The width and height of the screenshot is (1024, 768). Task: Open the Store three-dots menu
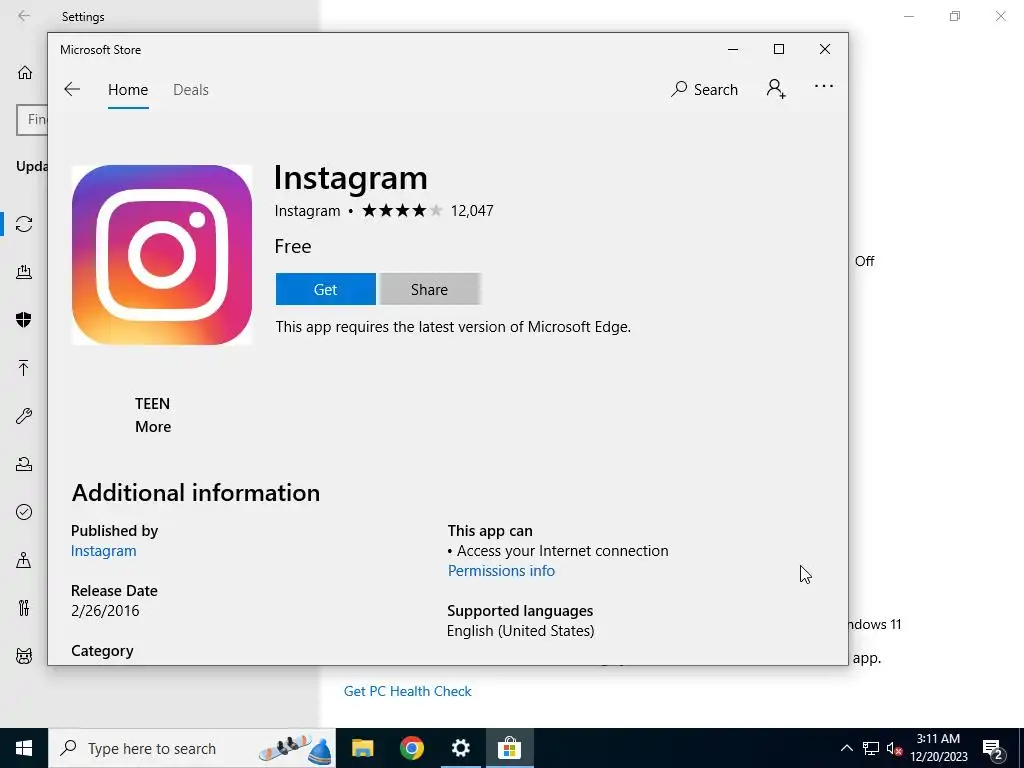[x=824, y=86]
